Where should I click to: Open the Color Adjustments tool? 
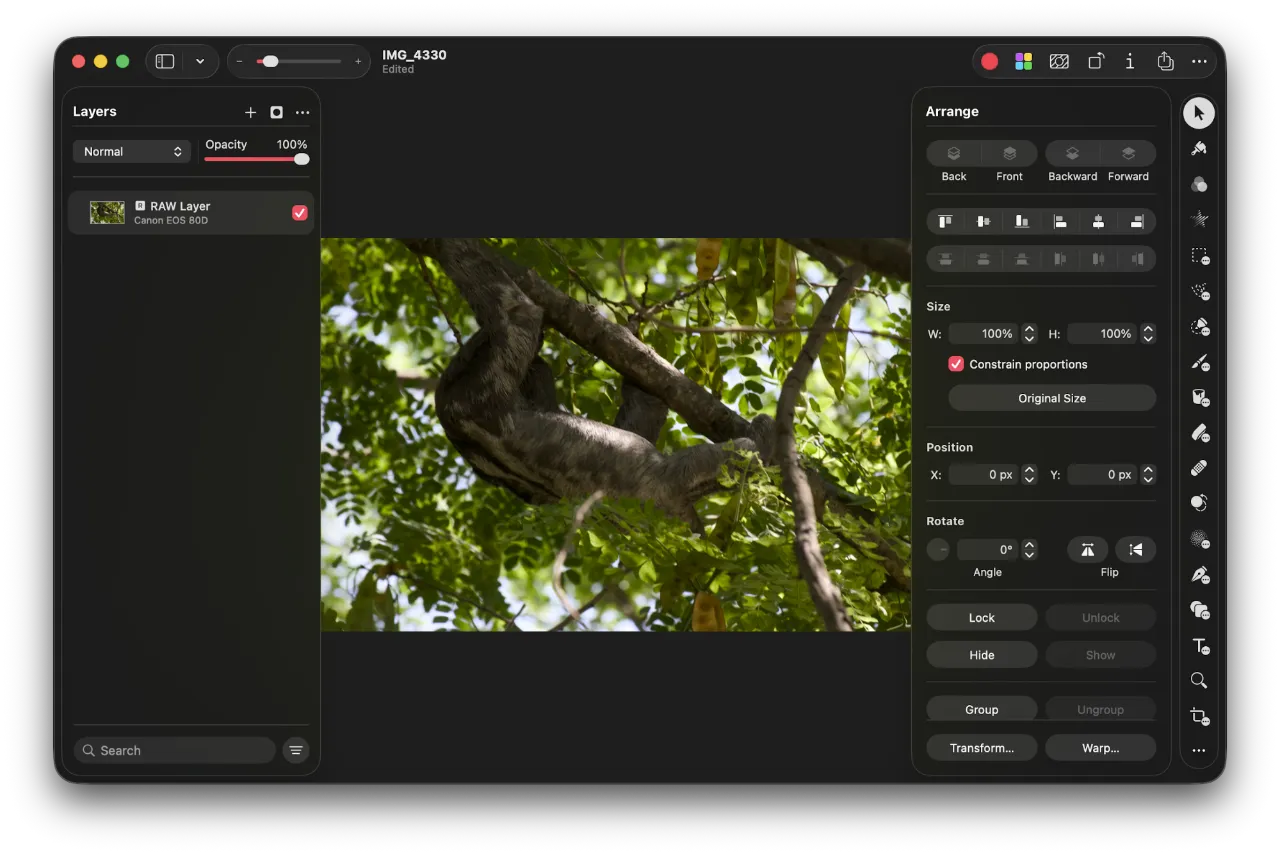[x=1199, y=184]
